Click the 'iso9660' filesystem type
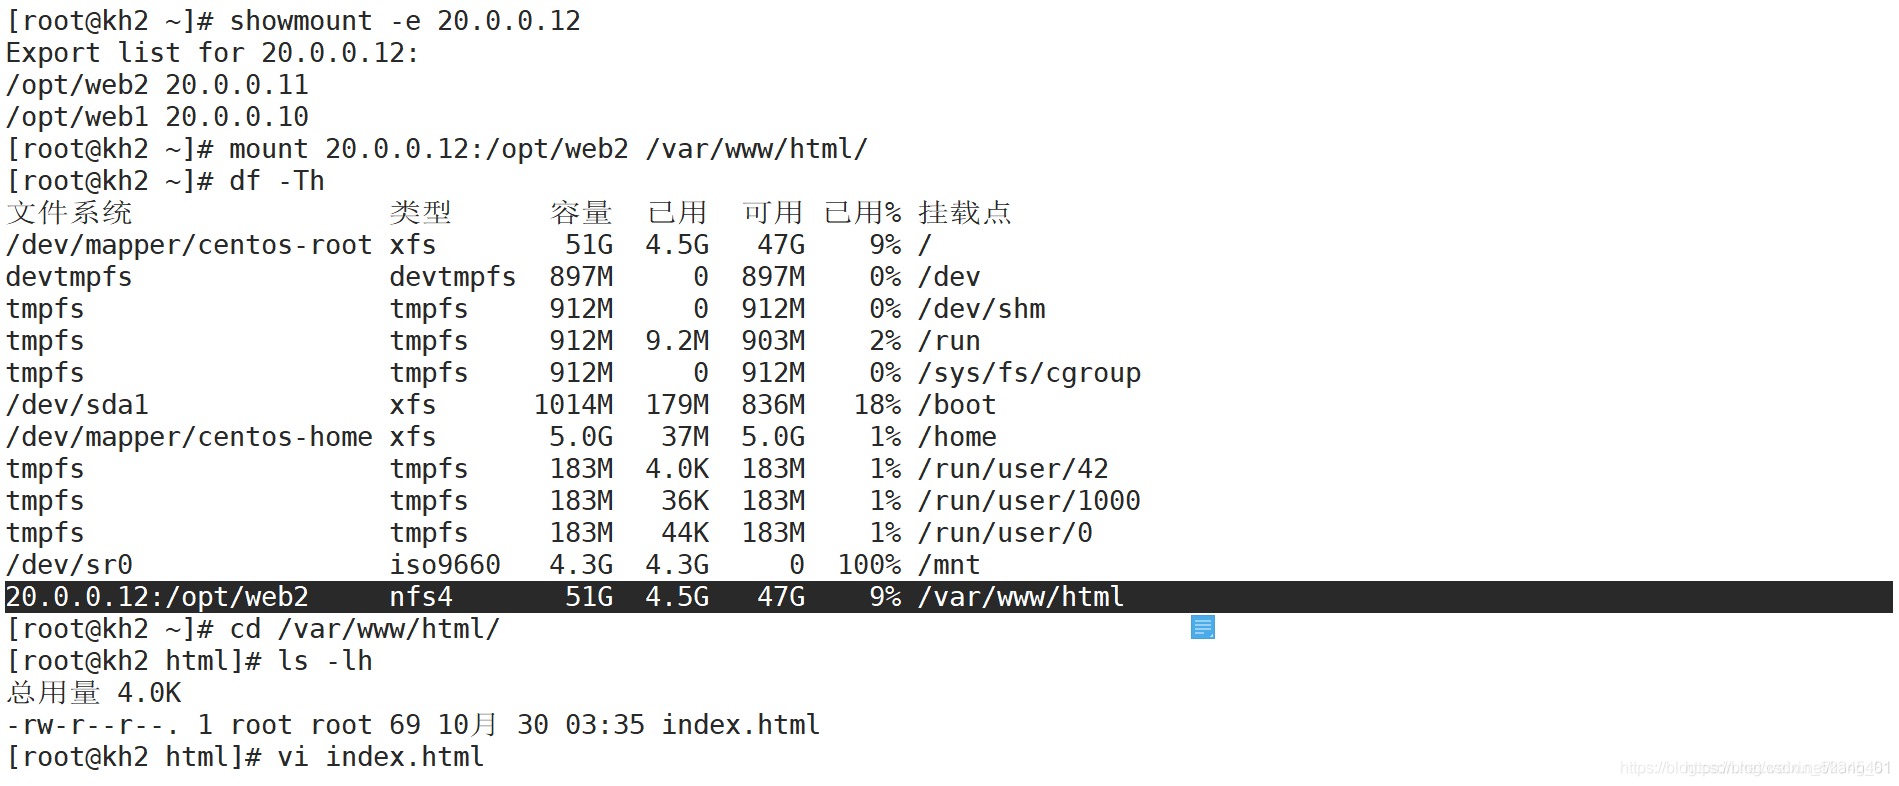 point(445,565)
